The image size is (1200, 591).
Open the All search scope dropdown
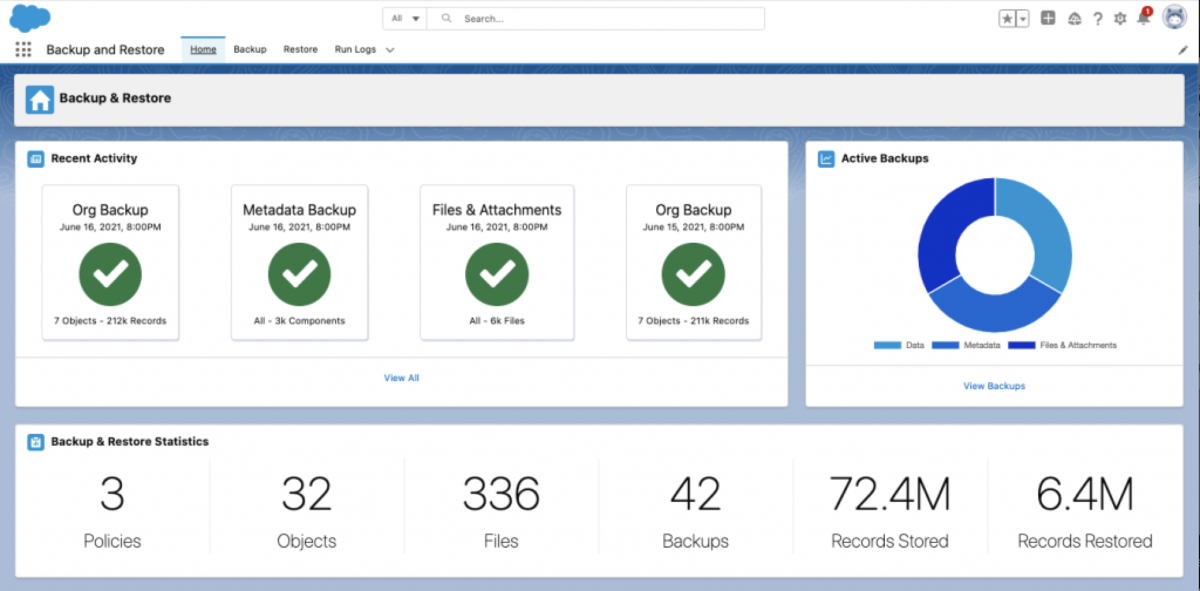(403, 17)
